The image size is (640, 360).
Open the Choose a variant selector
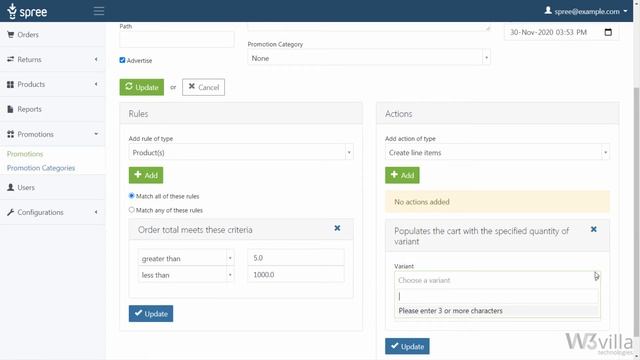[x=497, y=280]
